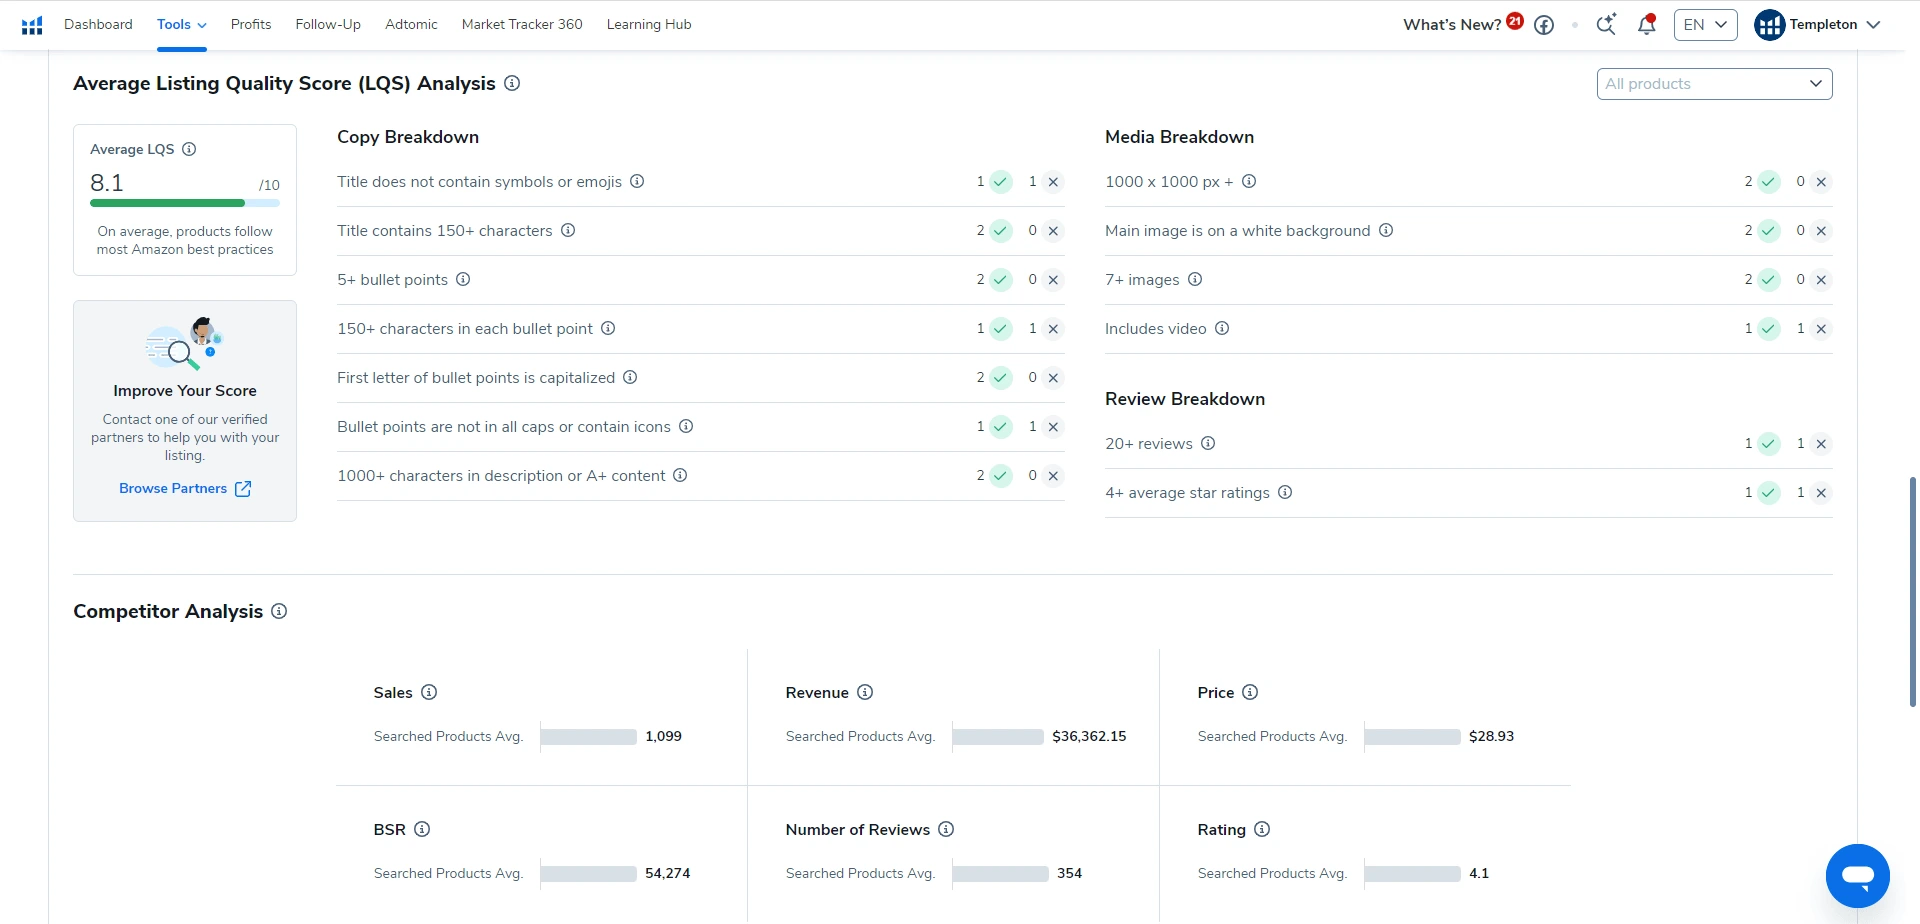
Task: Click the notification bell icon
Action: click(1646, 25)
